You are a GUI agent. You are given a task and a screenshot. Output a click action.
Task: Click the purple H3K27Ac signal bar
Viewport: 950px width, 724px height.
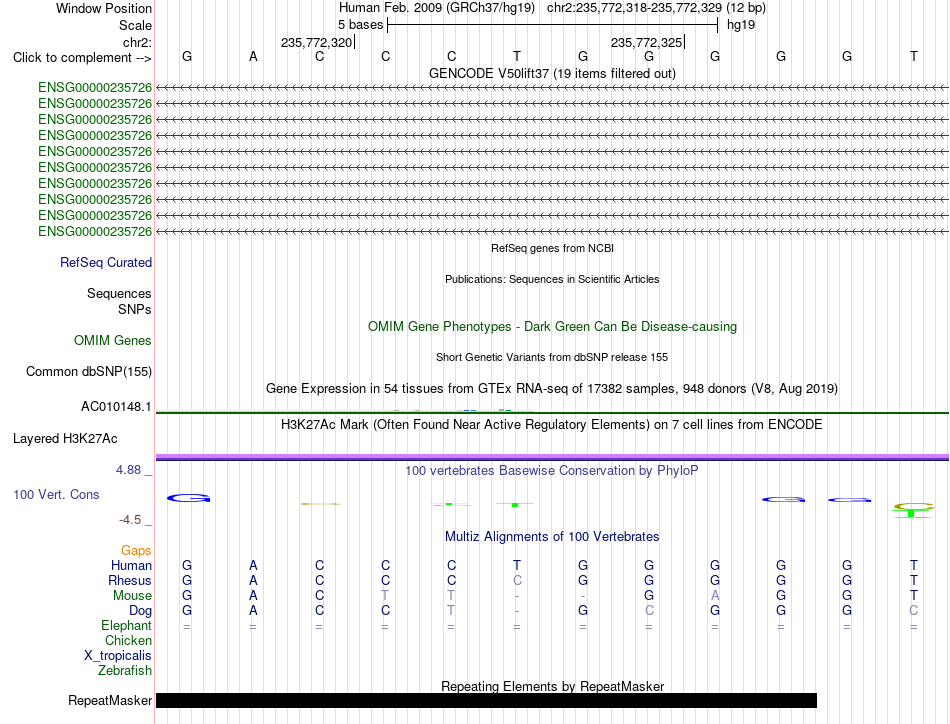coord(552,457)
